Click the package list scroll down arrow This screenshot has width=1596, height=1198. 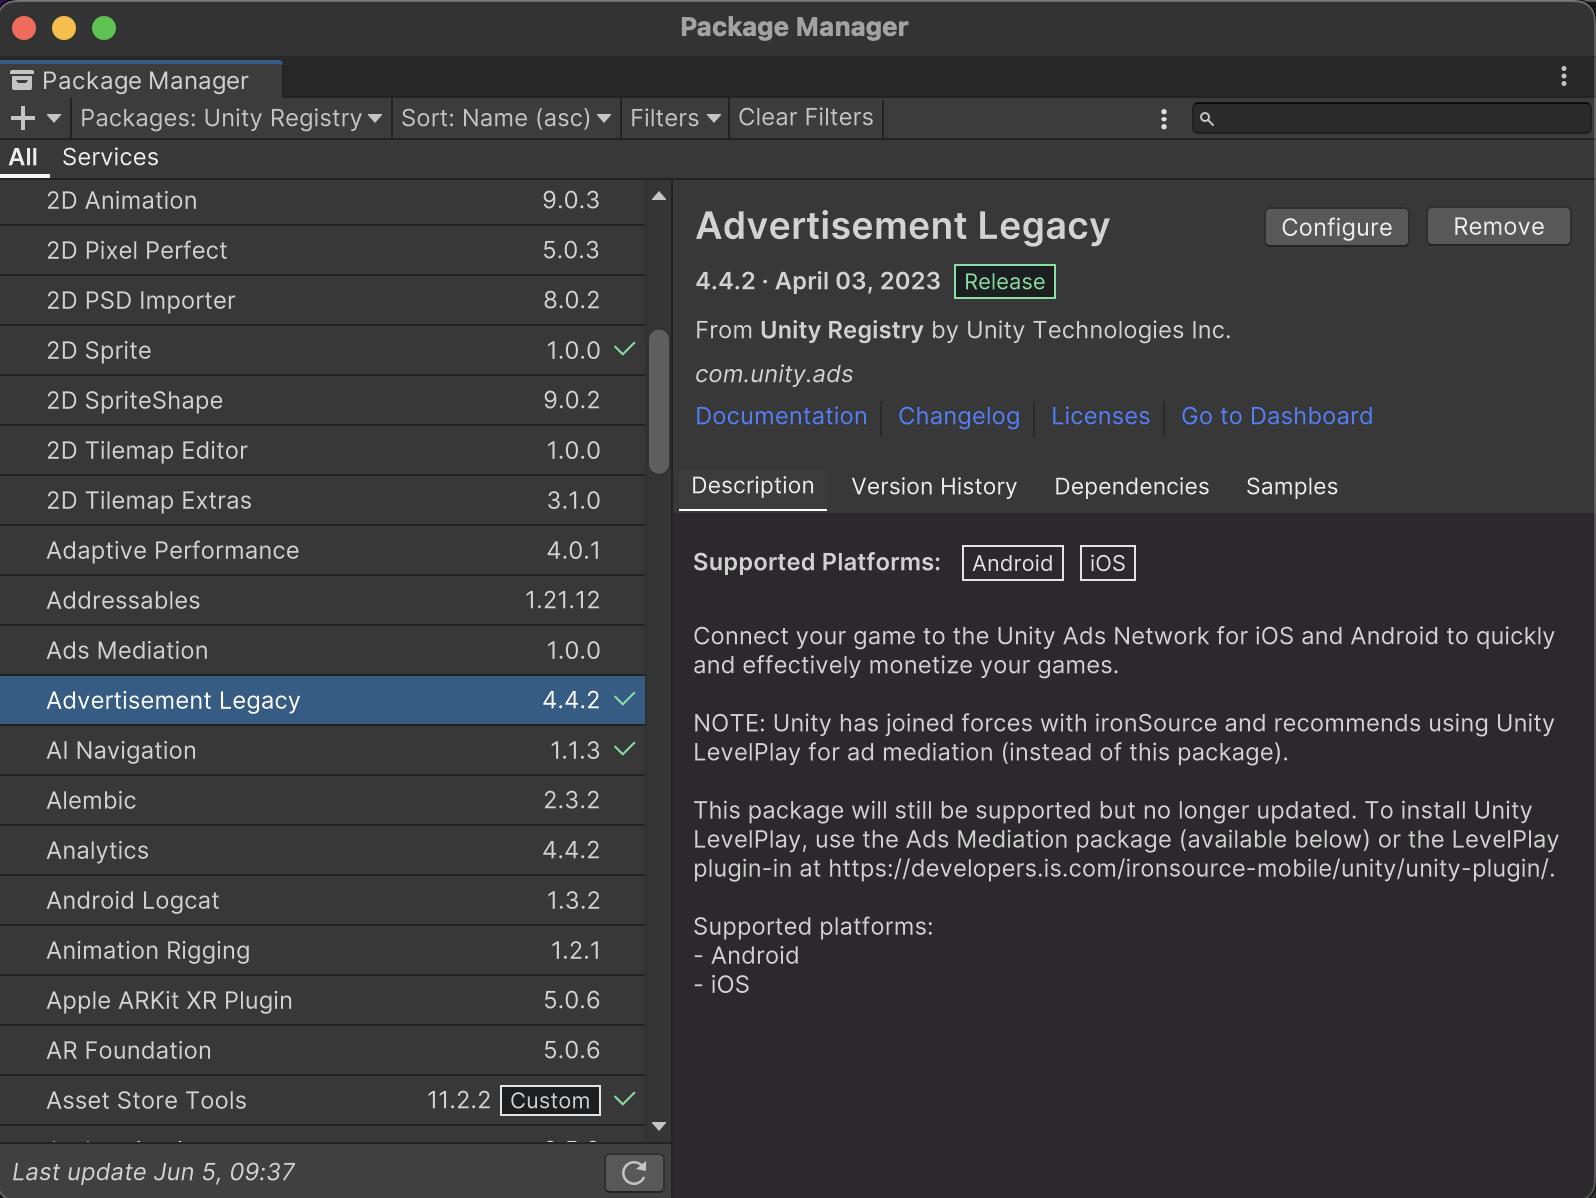click(x=659, y=1126)
